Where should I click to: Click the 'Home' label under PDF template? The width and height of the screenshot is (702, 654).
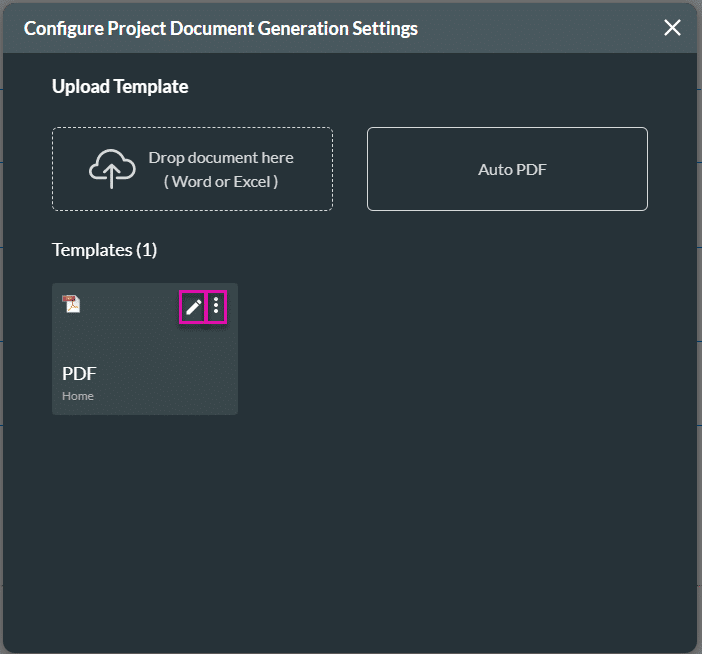click(78, 396)
